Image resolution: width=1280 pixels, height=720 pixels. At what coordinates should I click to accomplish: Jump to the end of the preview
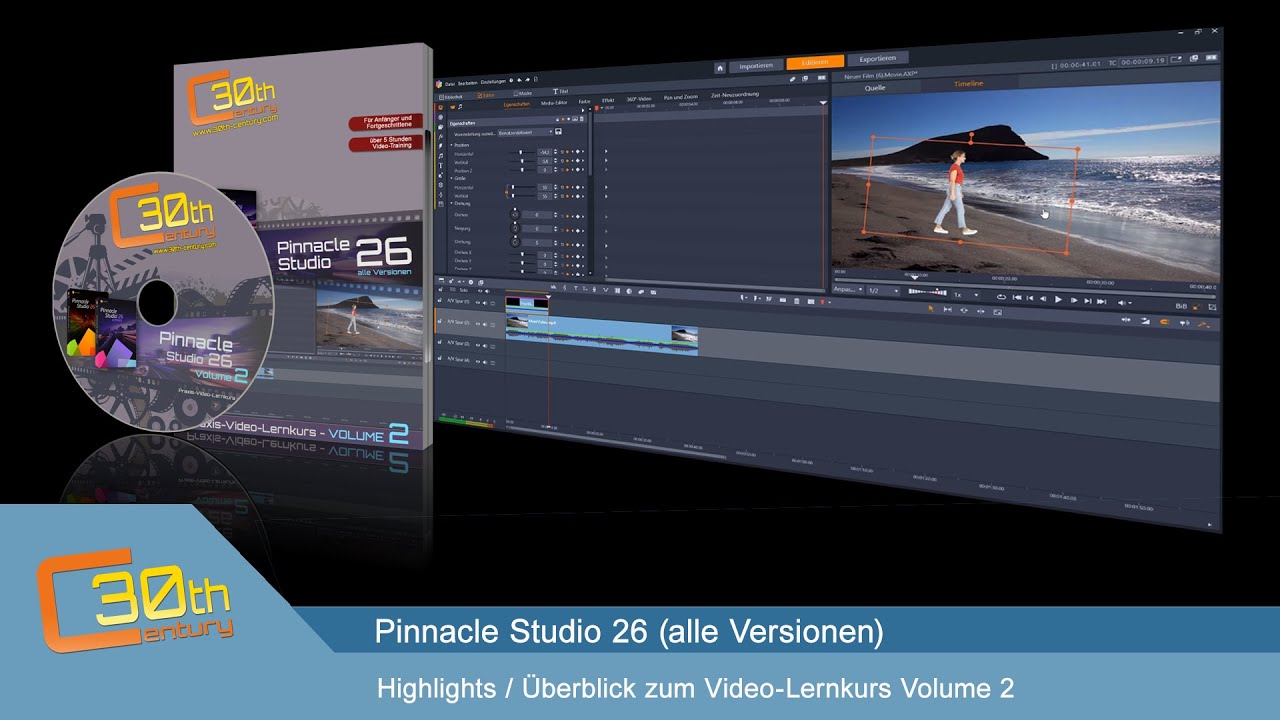tap(1101, 302)
